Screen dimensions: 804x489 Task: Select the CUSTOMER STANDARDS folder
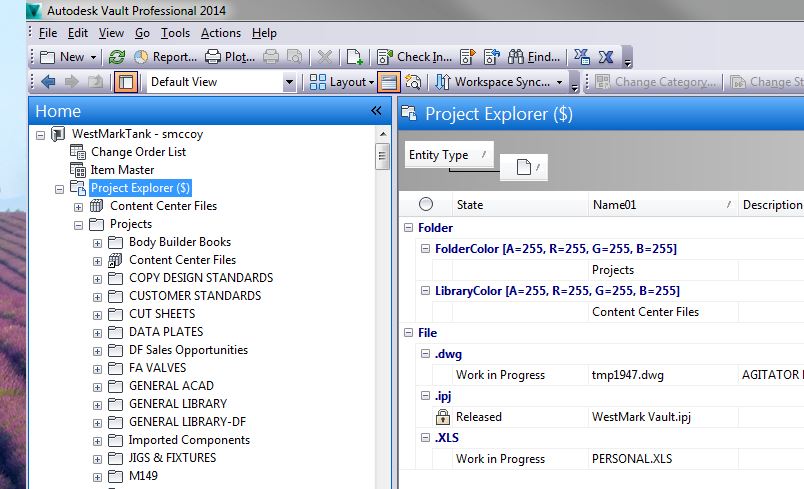click(195, 296)
